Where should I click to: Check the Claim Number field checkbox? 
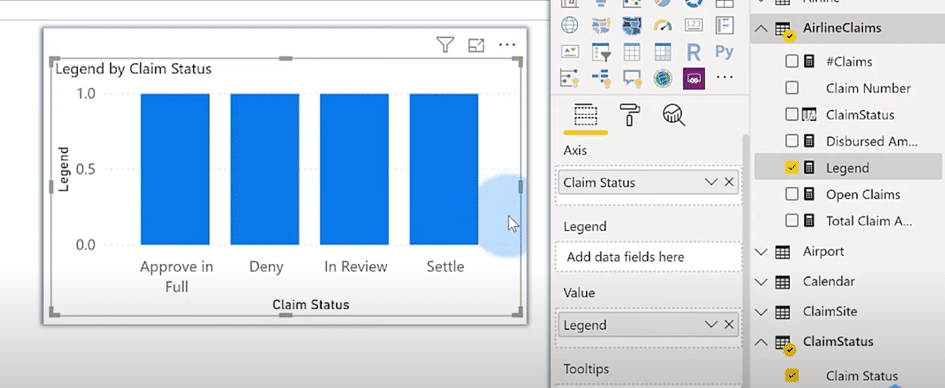tap(792, 88)
